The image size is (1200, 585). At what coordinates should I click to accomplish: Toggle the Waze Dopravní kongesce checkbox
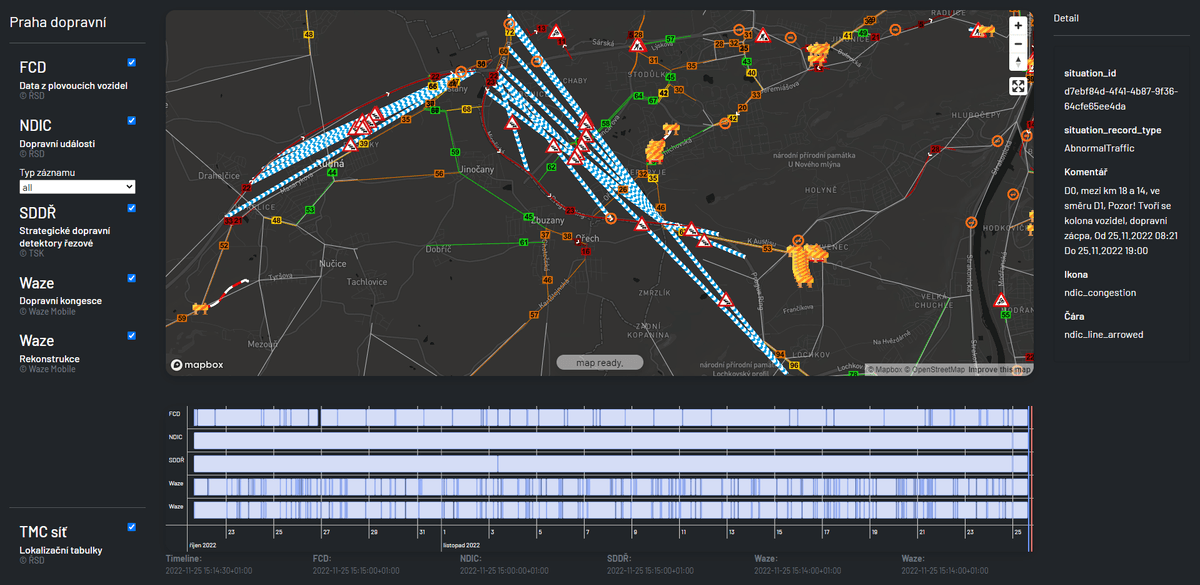(x=132, y=278)
